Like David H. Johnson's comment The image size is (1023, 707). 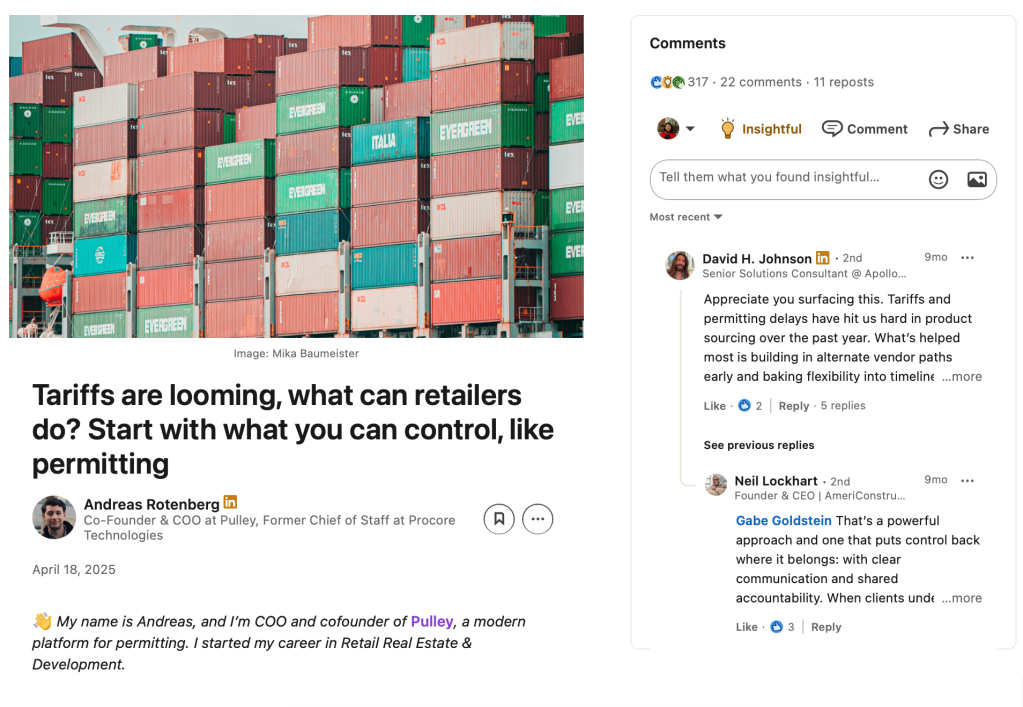pyautogui.click(x=715, y=406)
